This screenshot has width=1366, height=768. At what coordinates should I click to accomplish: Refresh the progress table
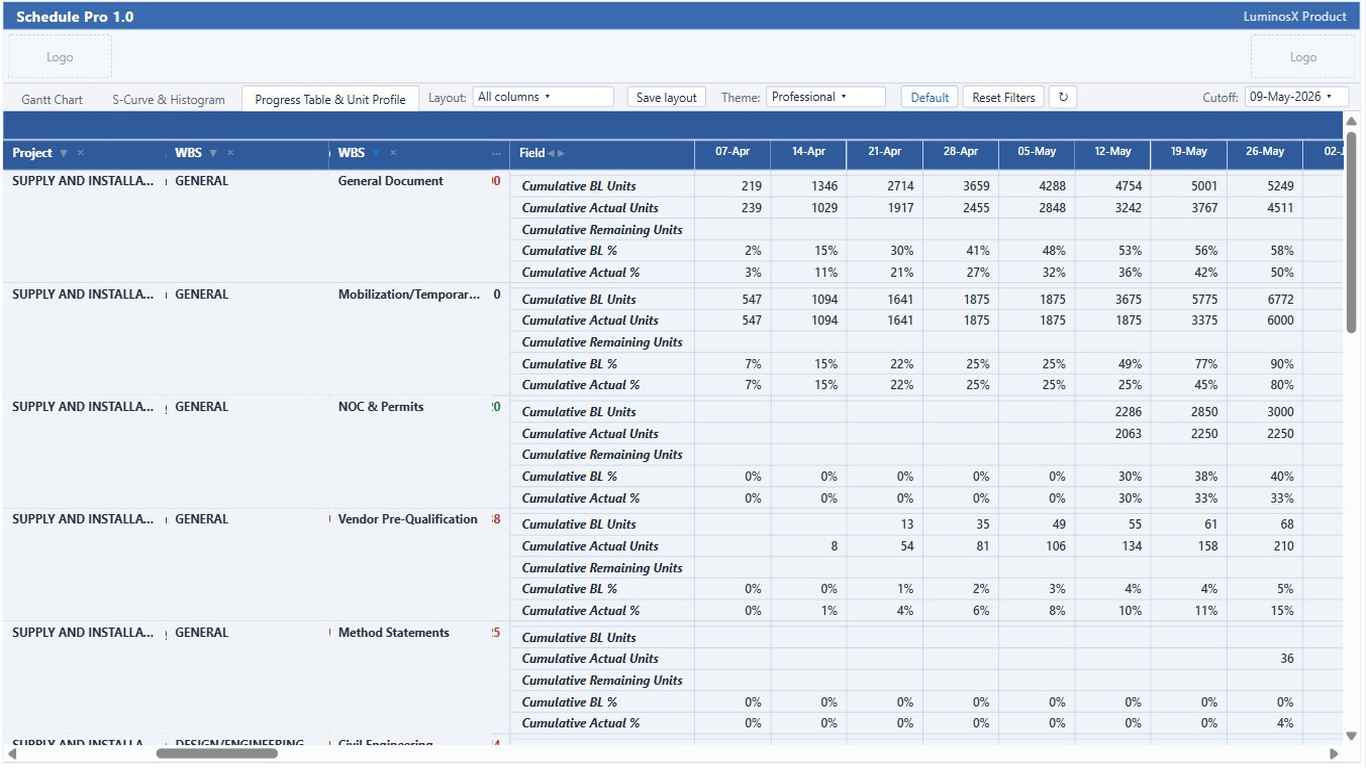1063,97
